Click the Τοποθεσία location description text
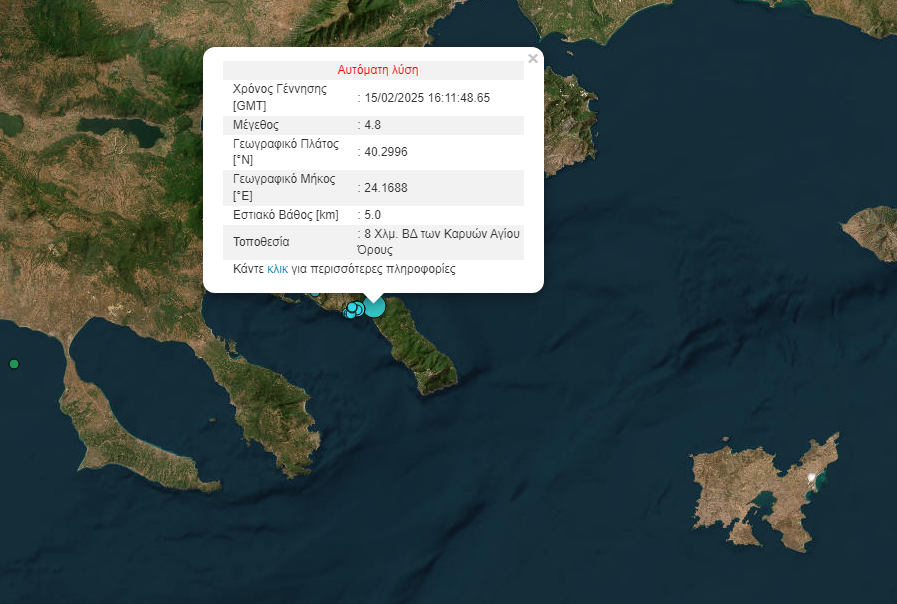Viewport: 897px width, 604px height. (x=441, y=241)
